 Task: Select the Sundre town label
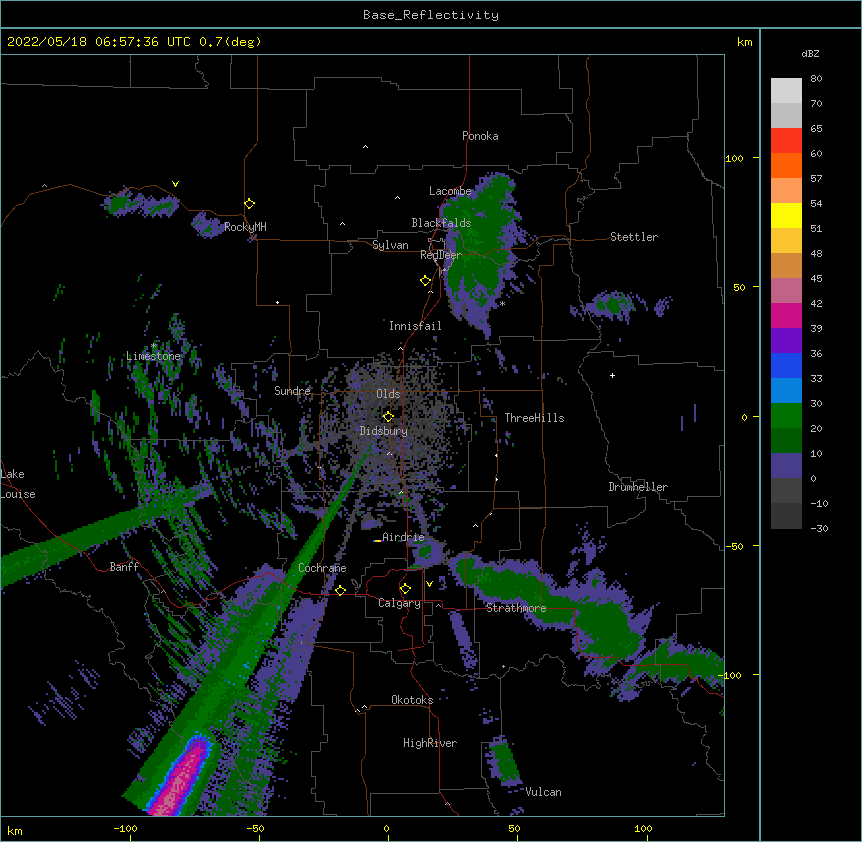coord(292,391)
